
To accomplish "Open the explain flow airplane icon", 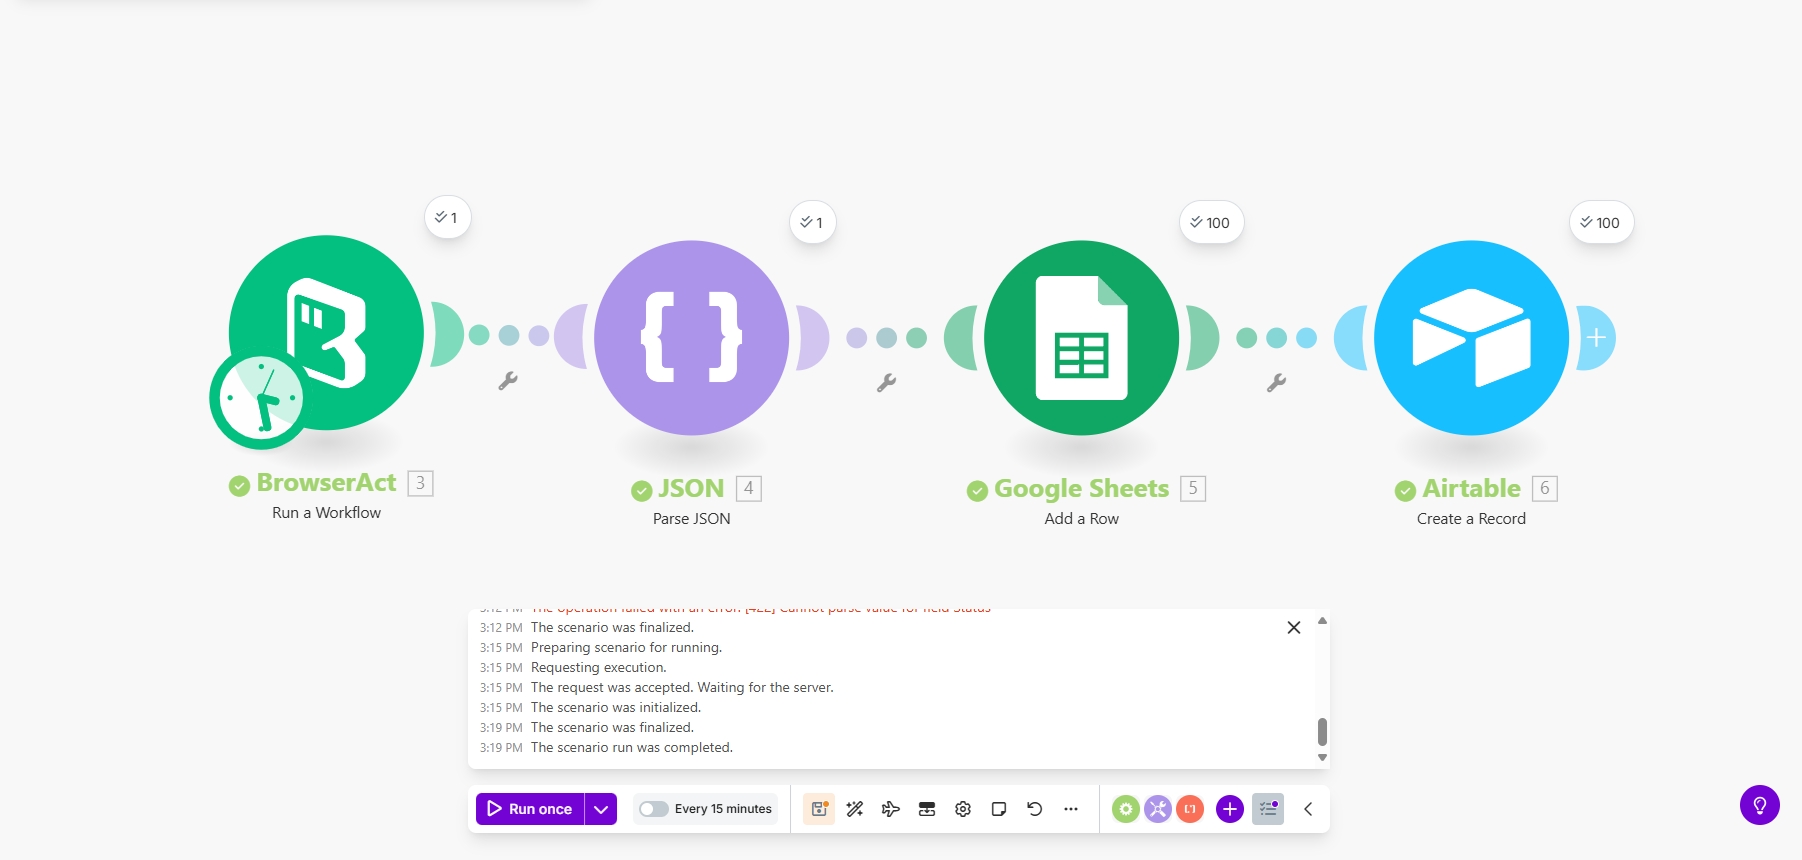I will pyautogui.click(x=891, y=809).
